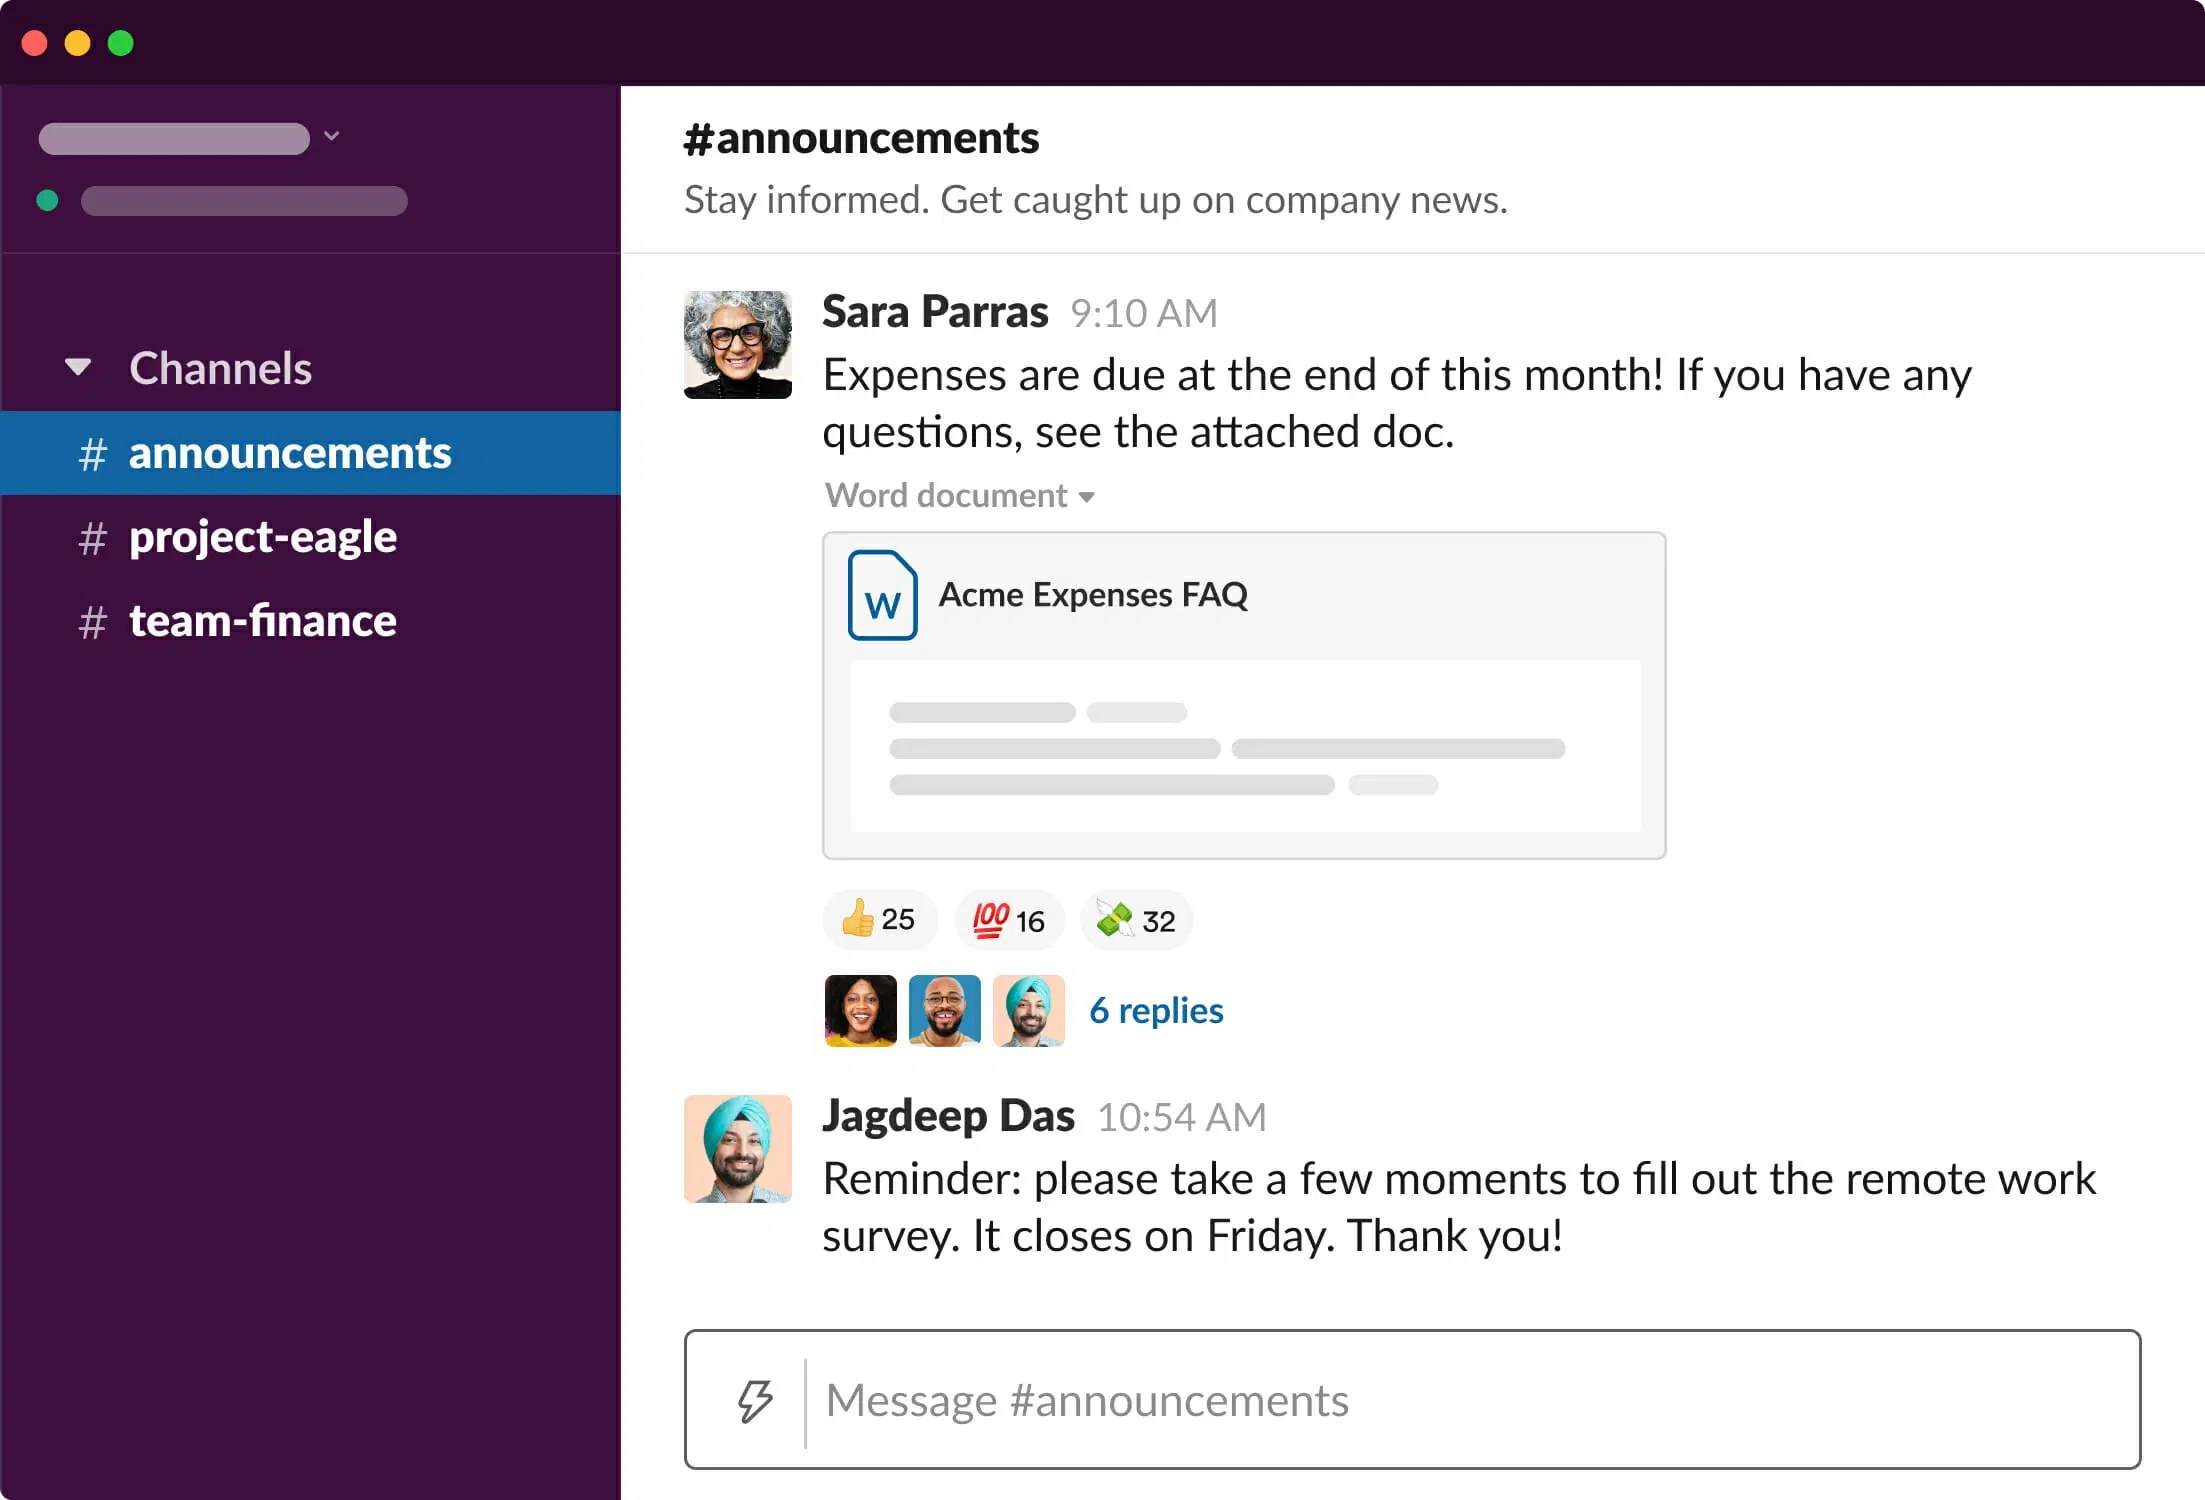This screenshot has width=2205, height=1500.
Task: Click the hash icon beside project-eagle
Action: [x=93, y=537]
